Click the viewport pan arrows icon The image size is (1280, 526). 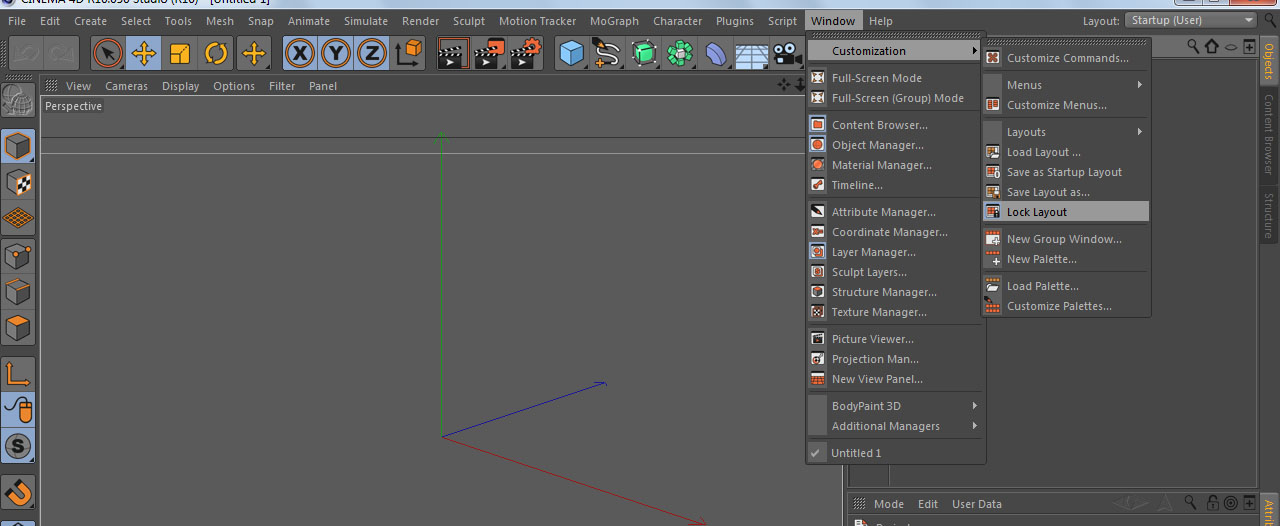[783, 86]
